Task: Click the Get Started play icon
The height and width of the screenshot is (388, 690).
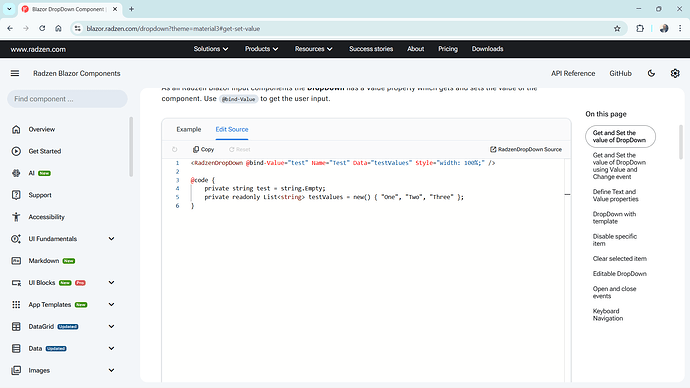Action: point(16,151)
